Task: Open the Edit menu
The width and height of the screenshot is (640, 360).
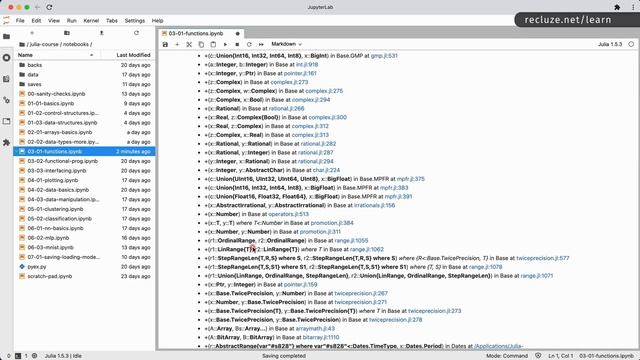Action: 36,20
